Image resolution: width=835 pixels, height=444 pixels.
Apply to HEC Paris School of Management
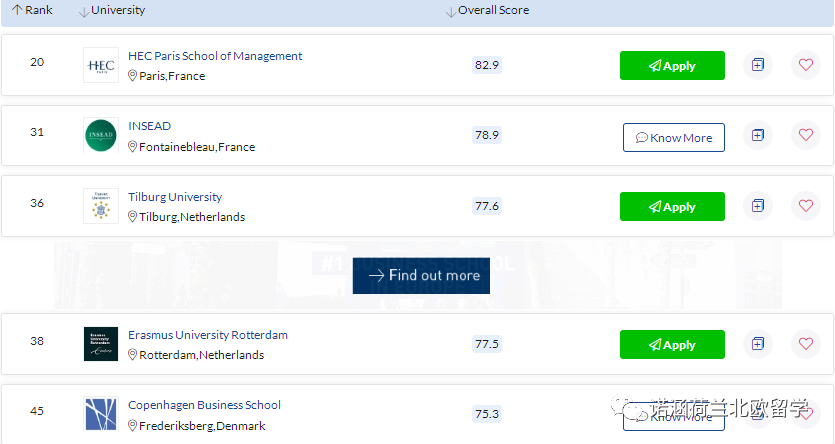[x=672, y=66]
